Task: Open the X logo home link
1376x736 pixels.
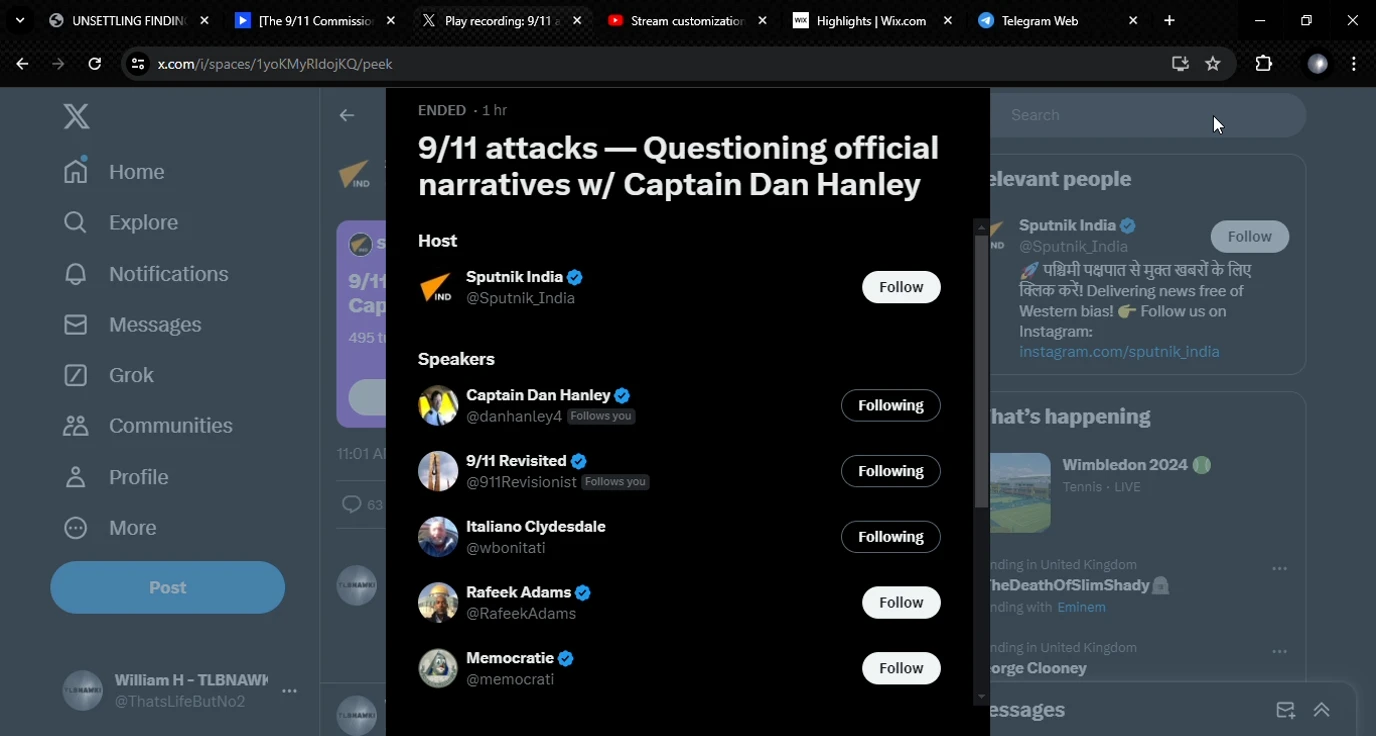Action: 77,117
